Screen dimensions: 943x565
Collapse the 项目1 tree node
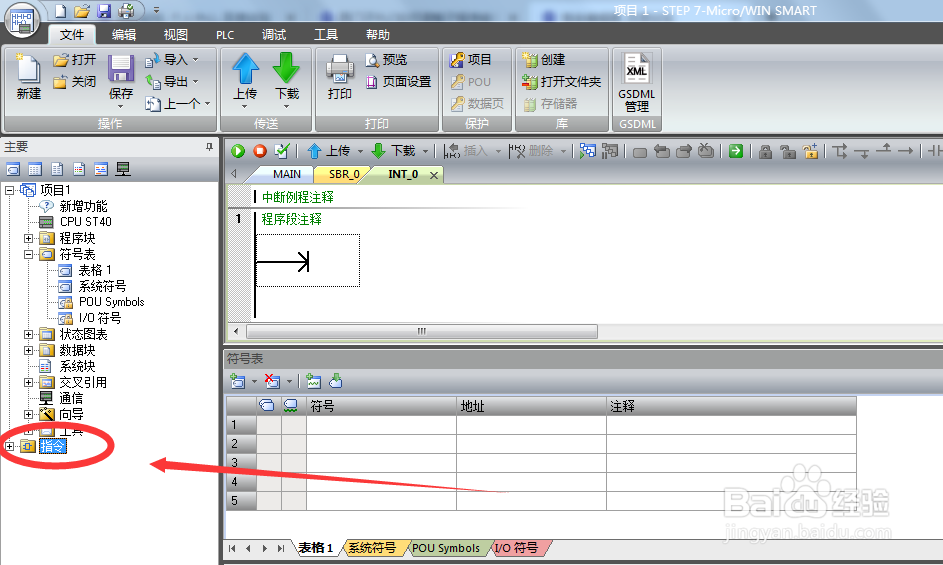pyautogui.click(x=9, y=190)
